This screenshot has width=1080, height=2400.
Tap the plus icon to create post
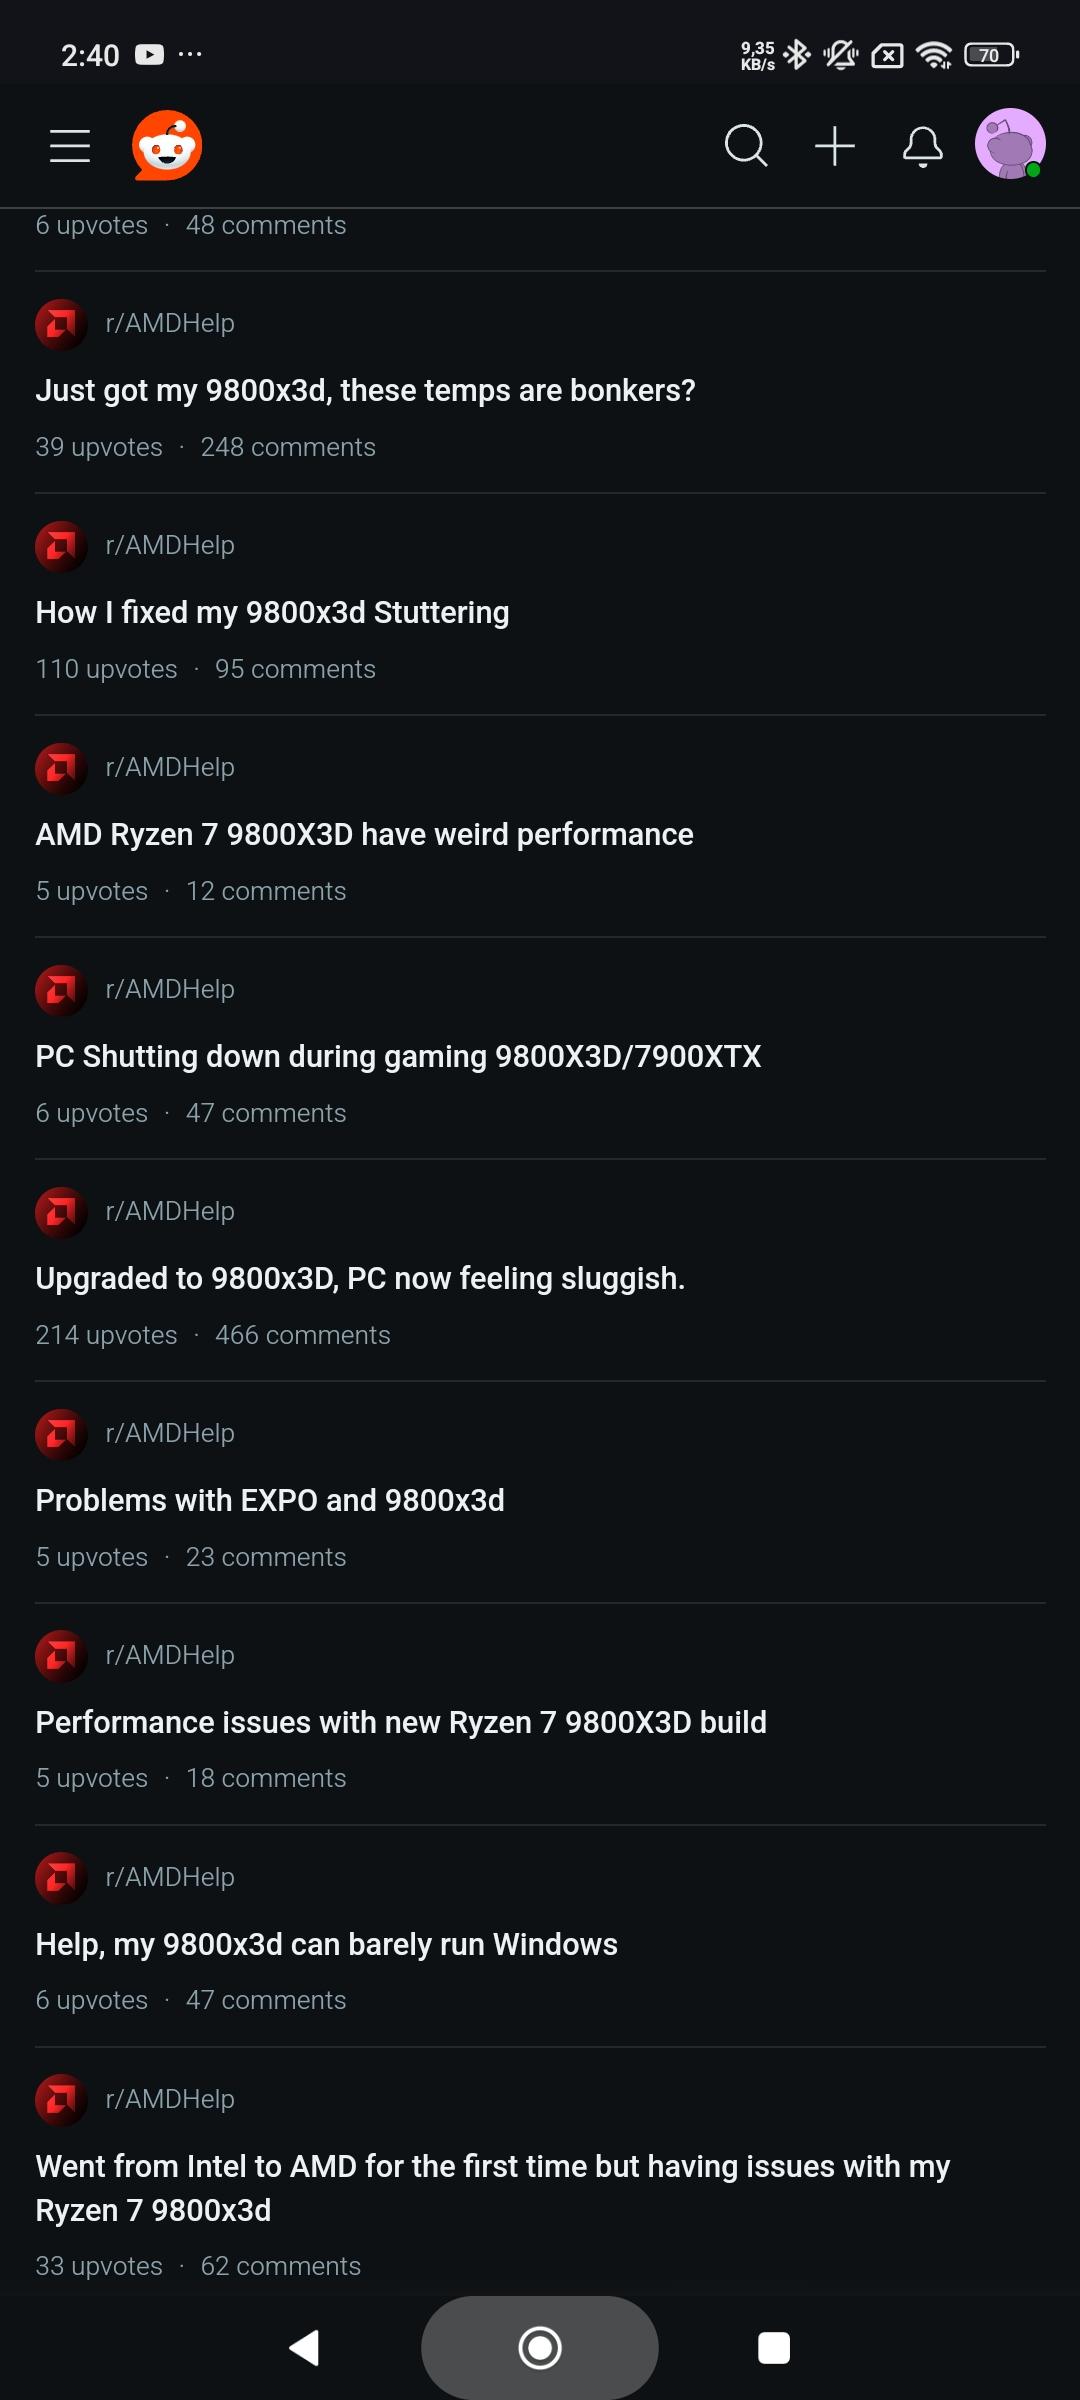tap(834, 146)
